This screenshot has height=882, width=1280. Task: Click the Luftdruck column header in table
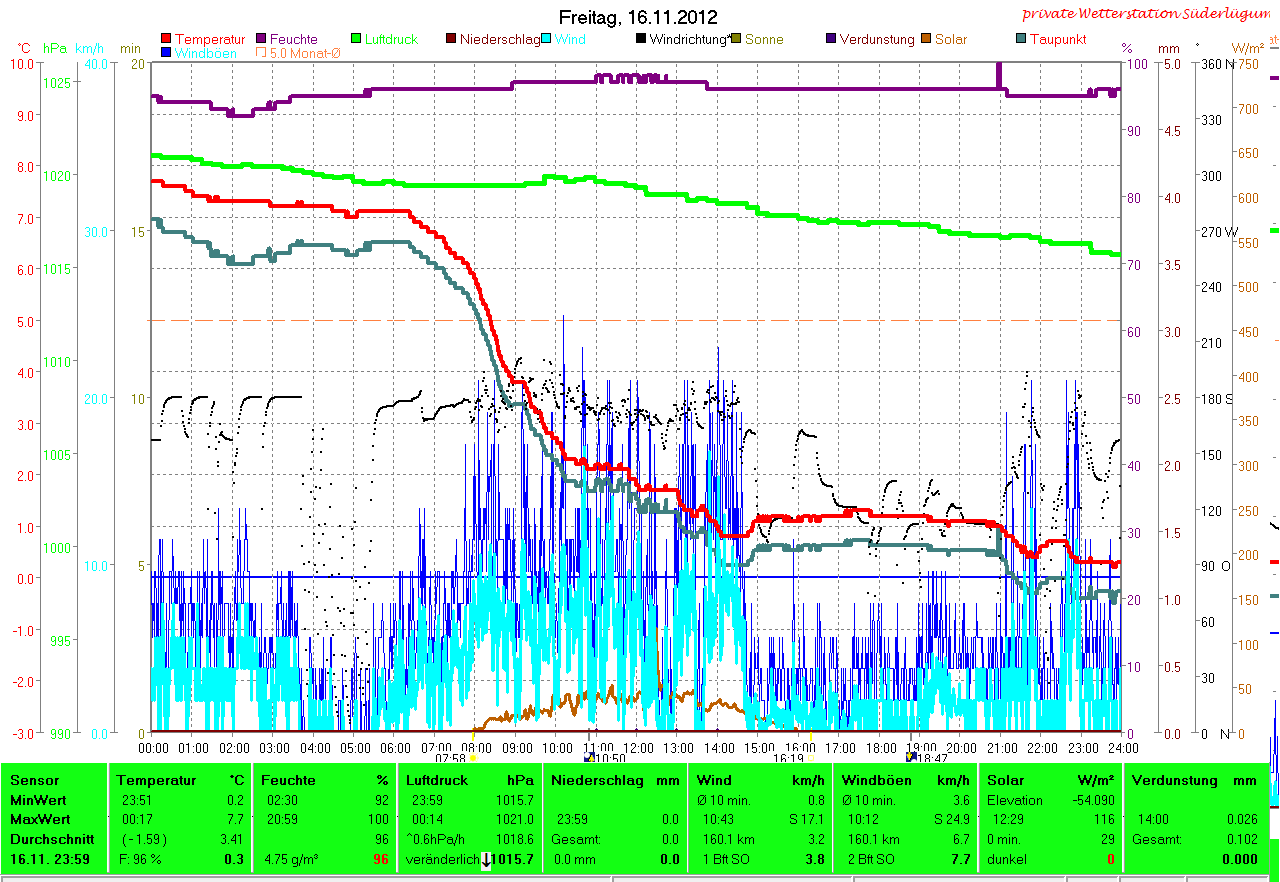(x=438, y=780)
